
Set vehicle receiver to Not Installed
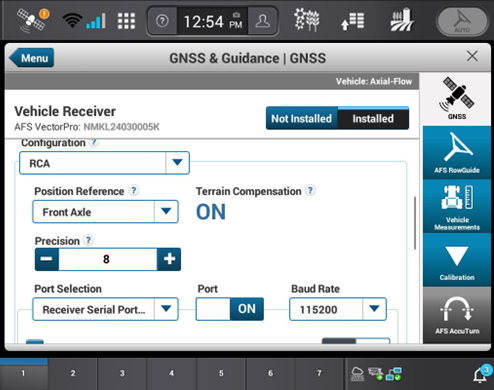(302, 118)
